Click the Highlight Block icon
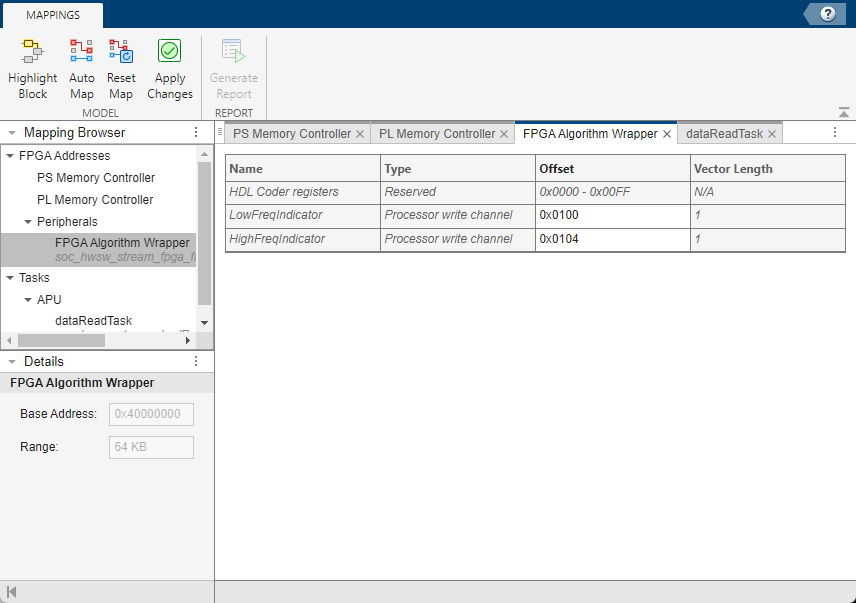The width and height of the screenshot is (856, 603). click(32, 54)
